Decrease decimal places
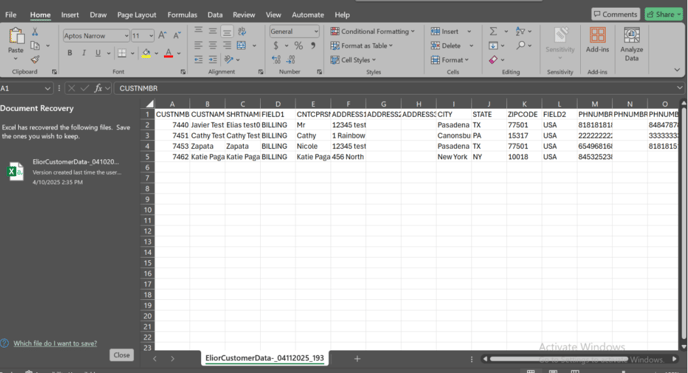This screenshot has width=688, height=373. point(290,59)
